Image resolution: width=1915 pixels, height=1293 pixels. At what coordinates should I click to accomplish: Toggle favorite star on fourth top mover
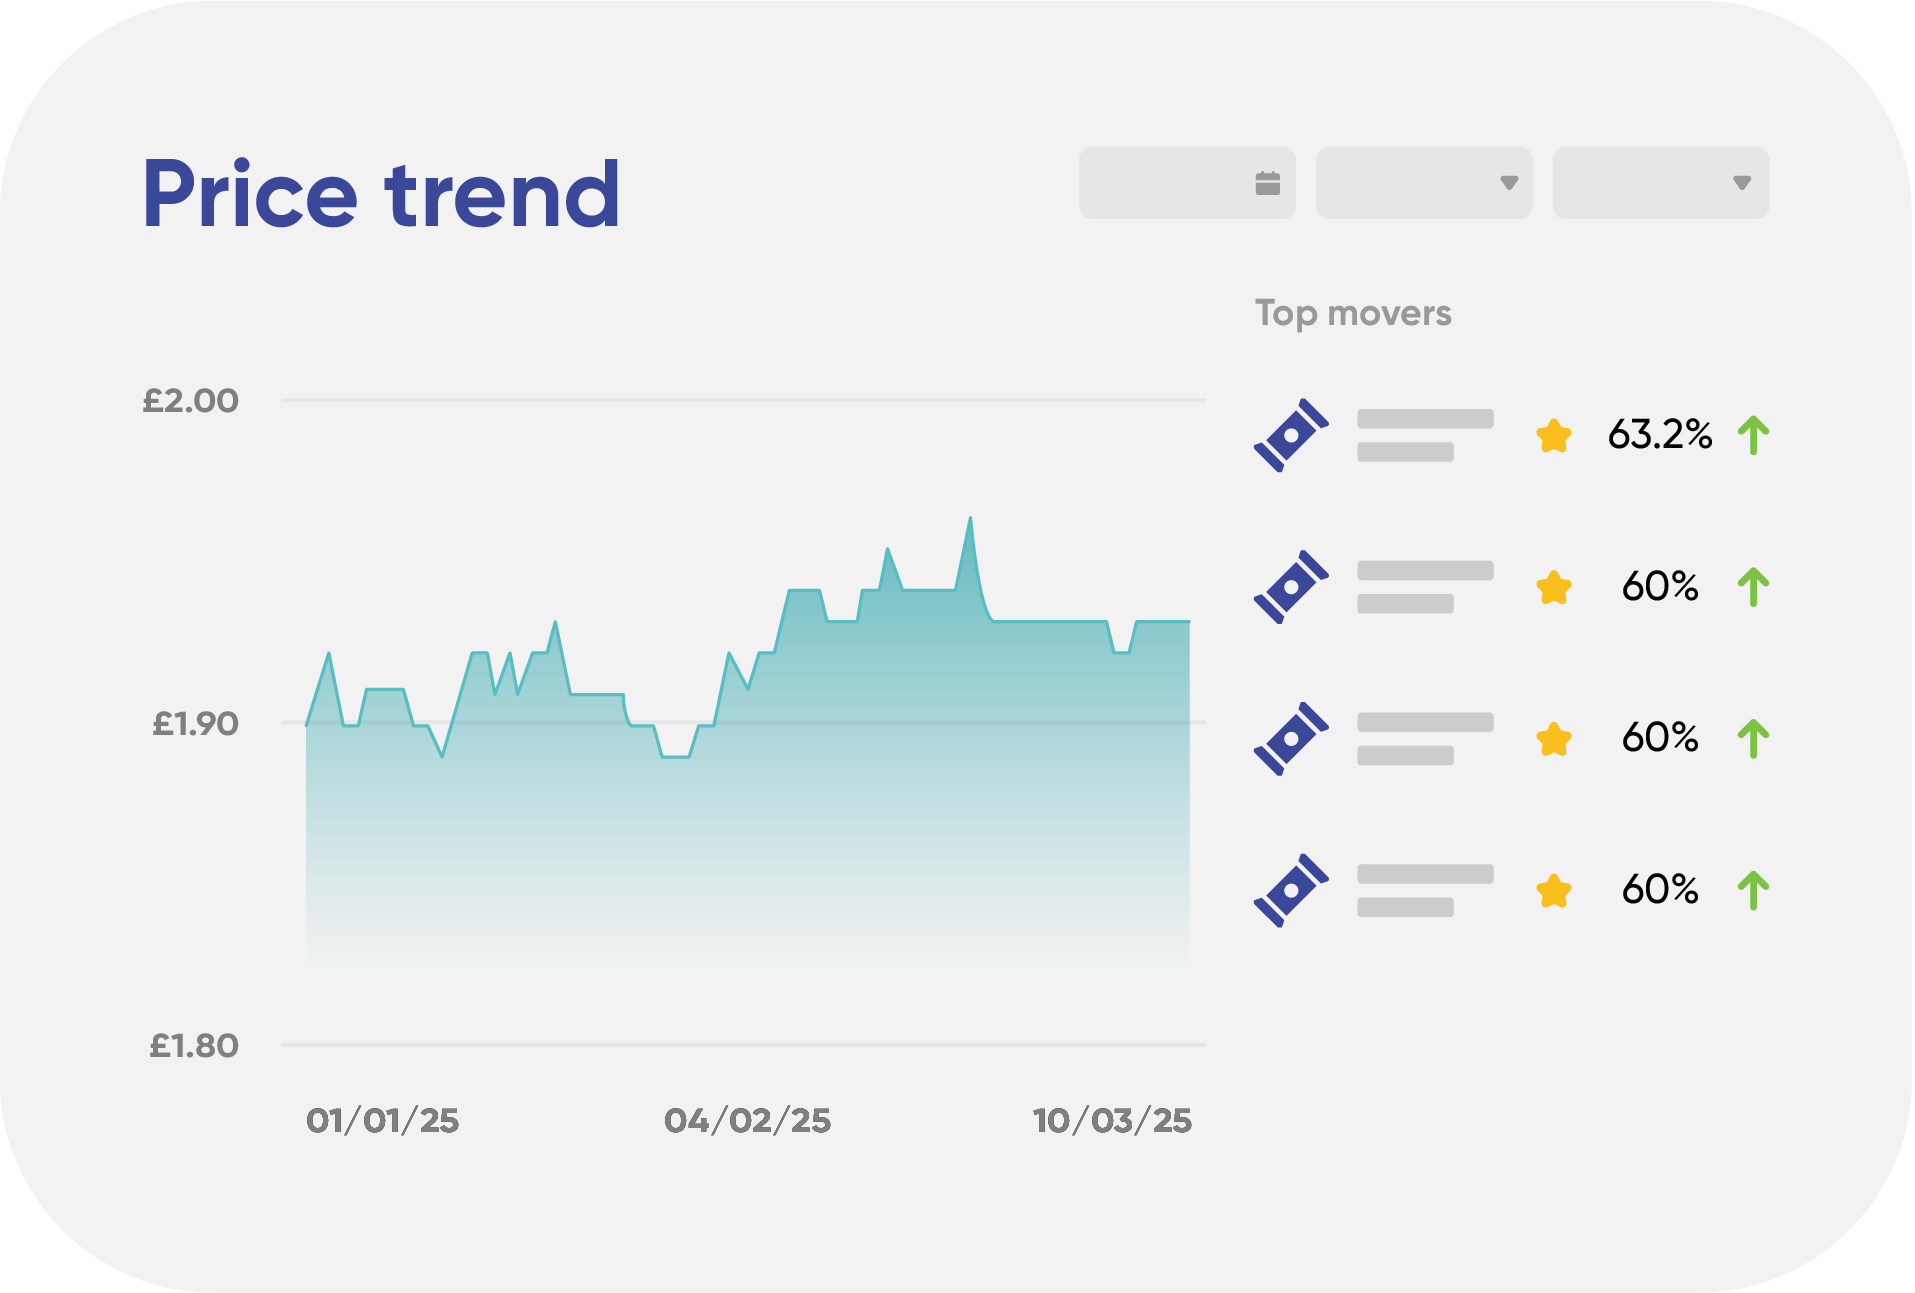(x=1553, y=890)
